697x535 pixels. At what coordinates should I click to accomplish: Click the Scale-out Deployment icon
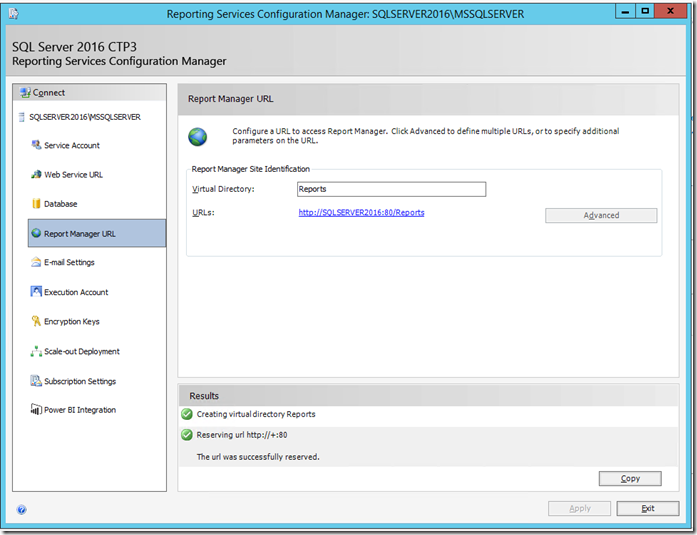click(36, 352)
